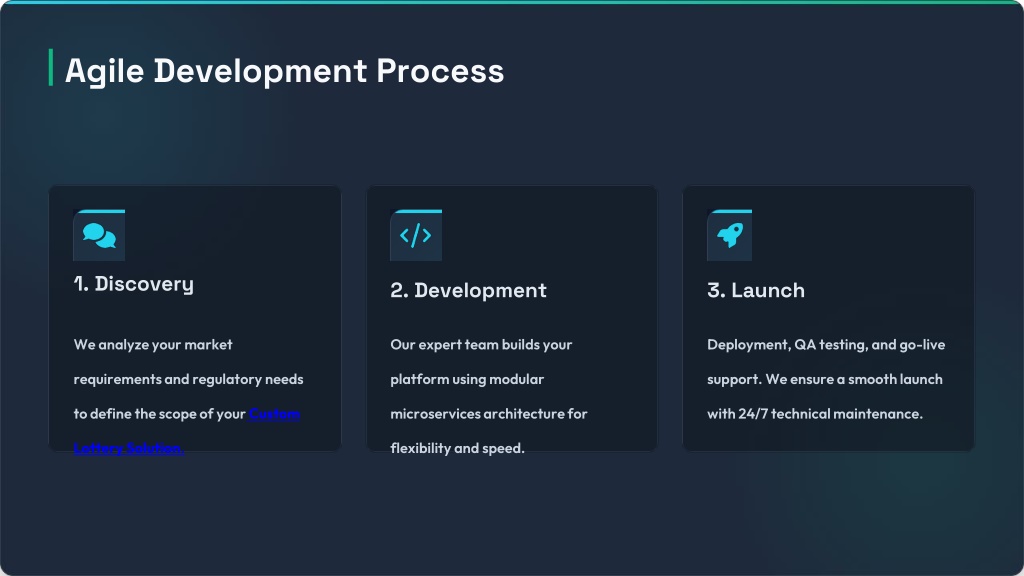Select the "2. Development" heading
1024x576 pixels.
pos(468,291)
